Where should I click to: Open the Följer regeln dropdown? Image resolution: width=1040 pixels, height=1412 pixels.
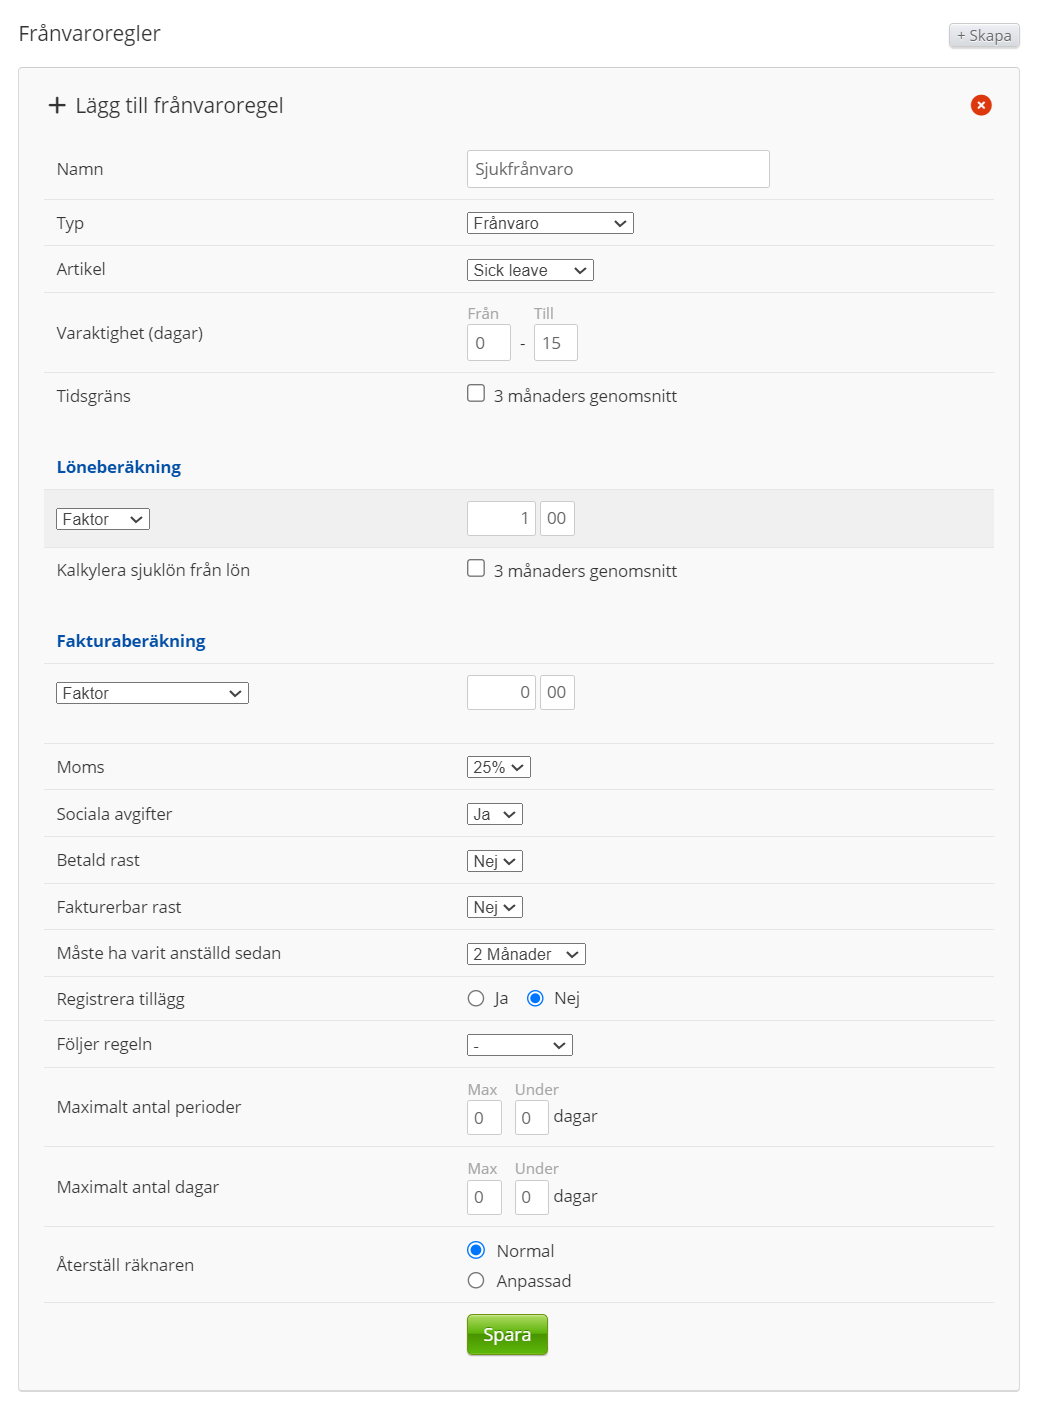(519, 1045)
